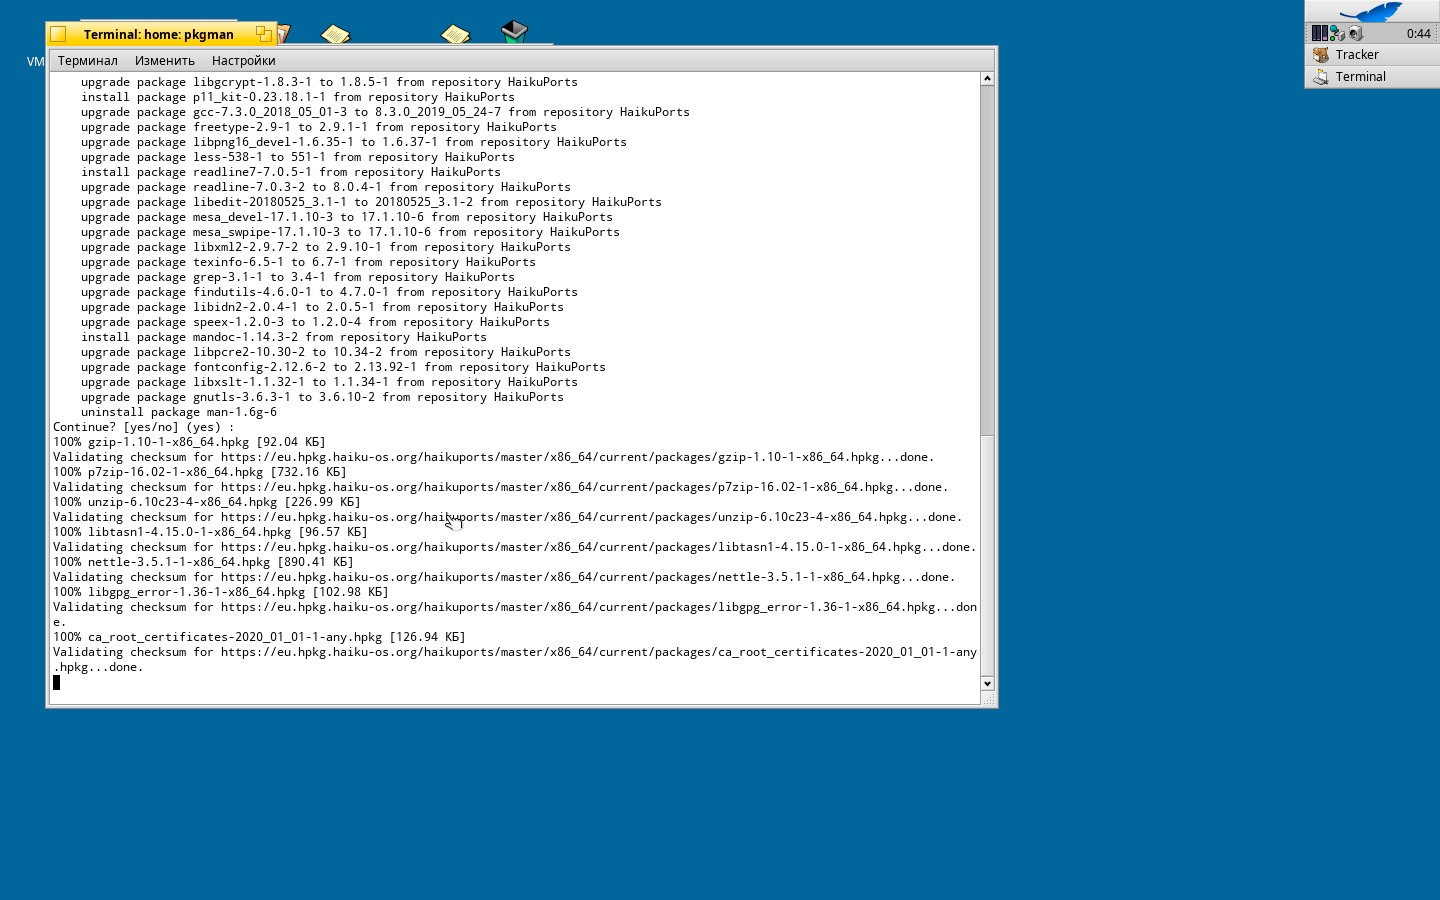Screen dimensions: 1440x900
Task: Click the '100% libtasn1-4.15.0-1-x86_64.hpkg' line
Action: [210, 532]
